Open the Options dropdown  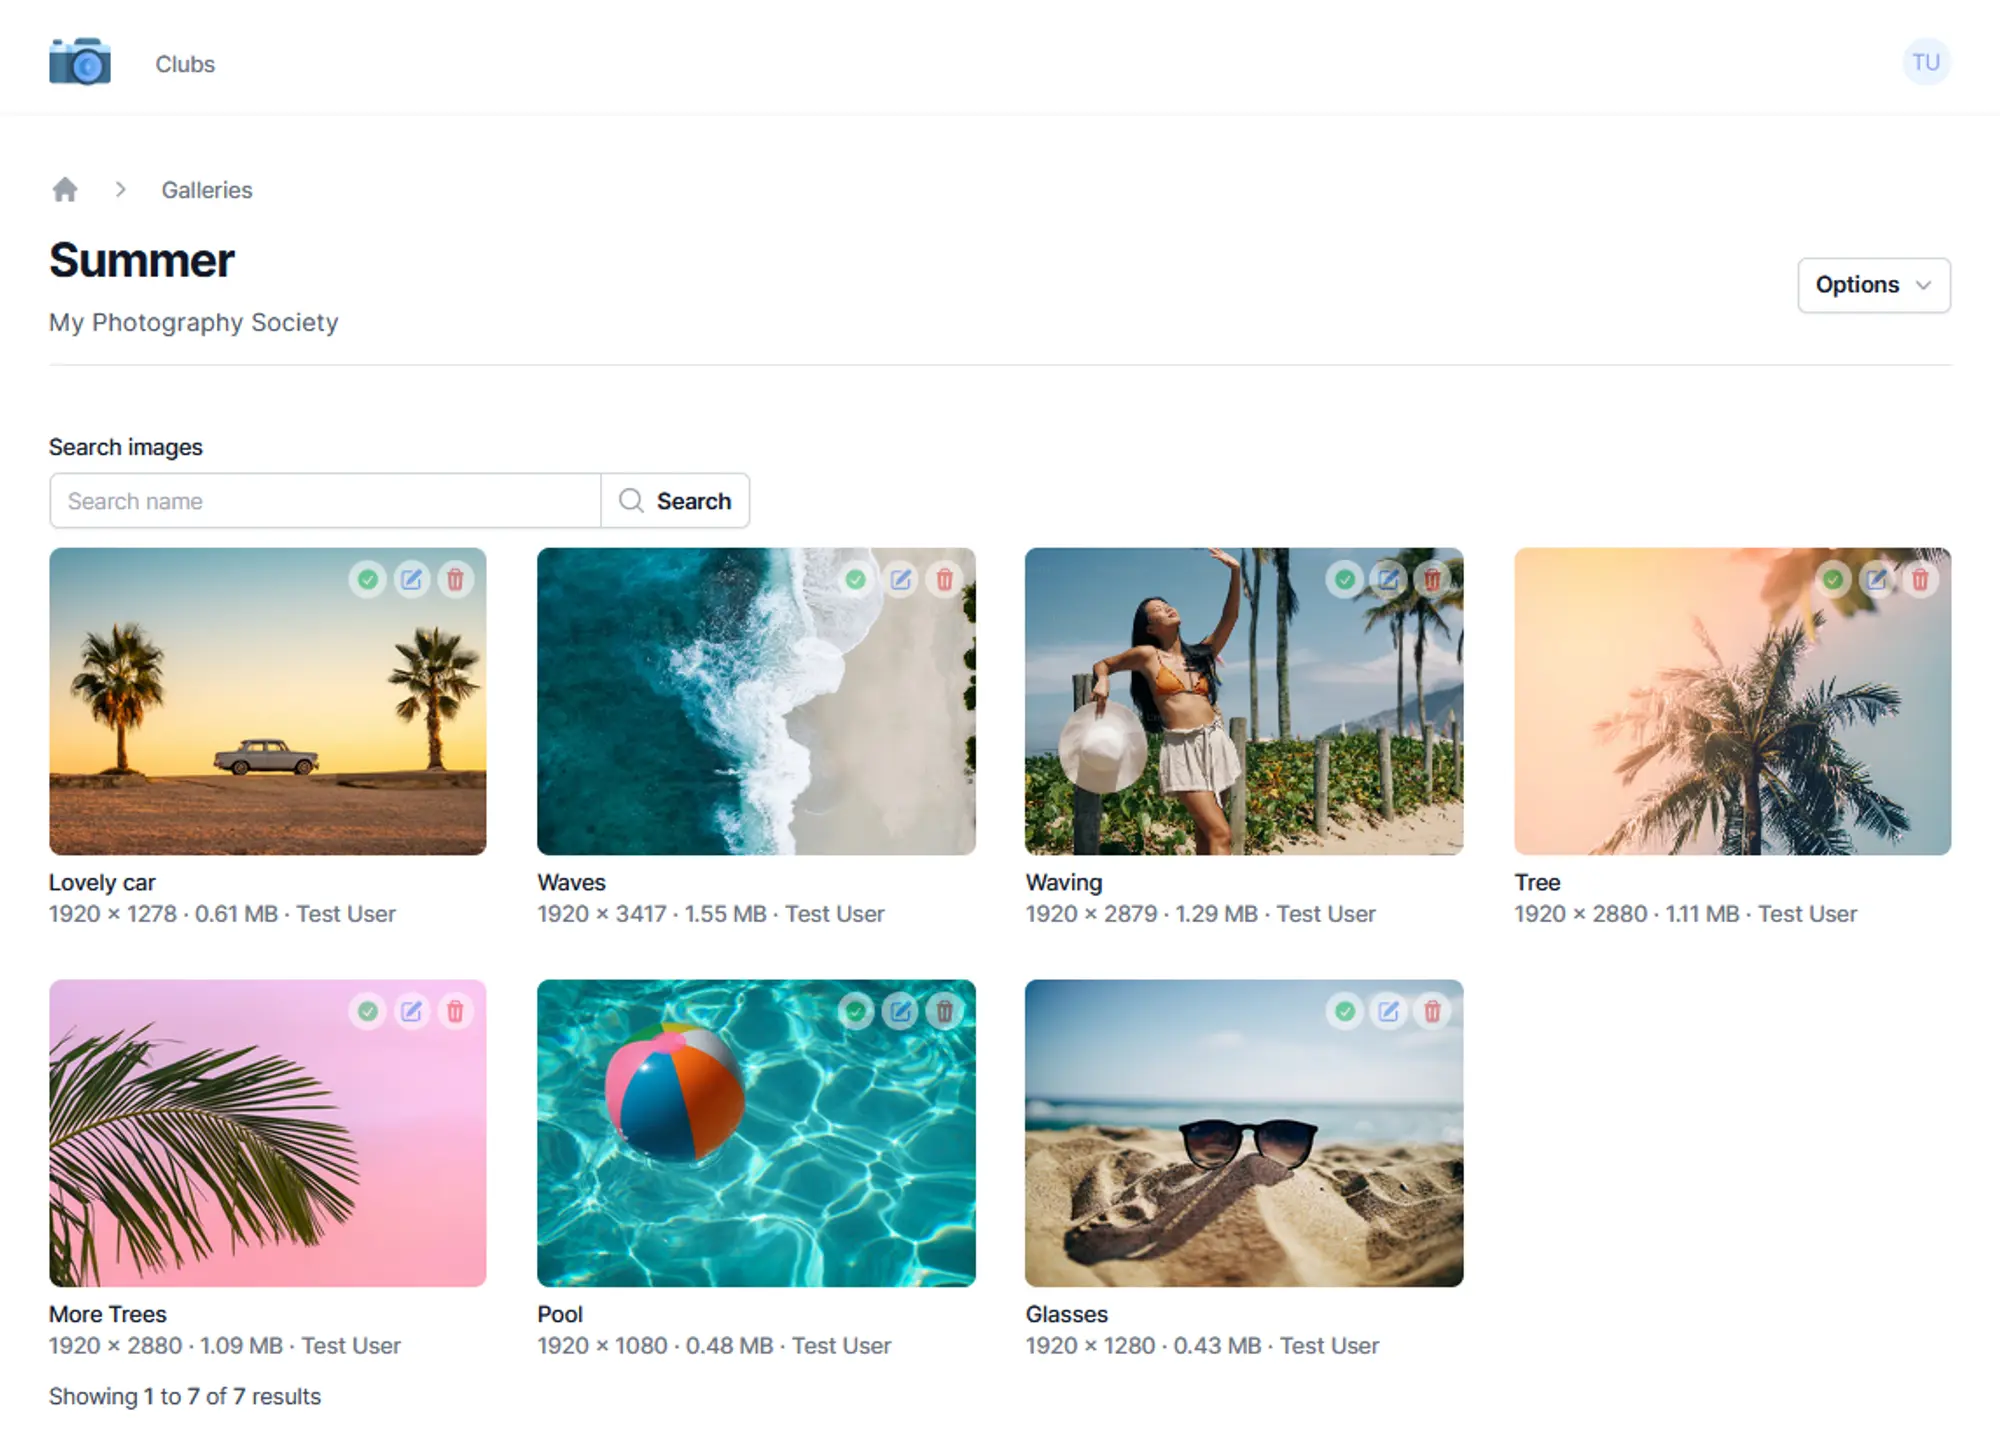click(1873, 285)
